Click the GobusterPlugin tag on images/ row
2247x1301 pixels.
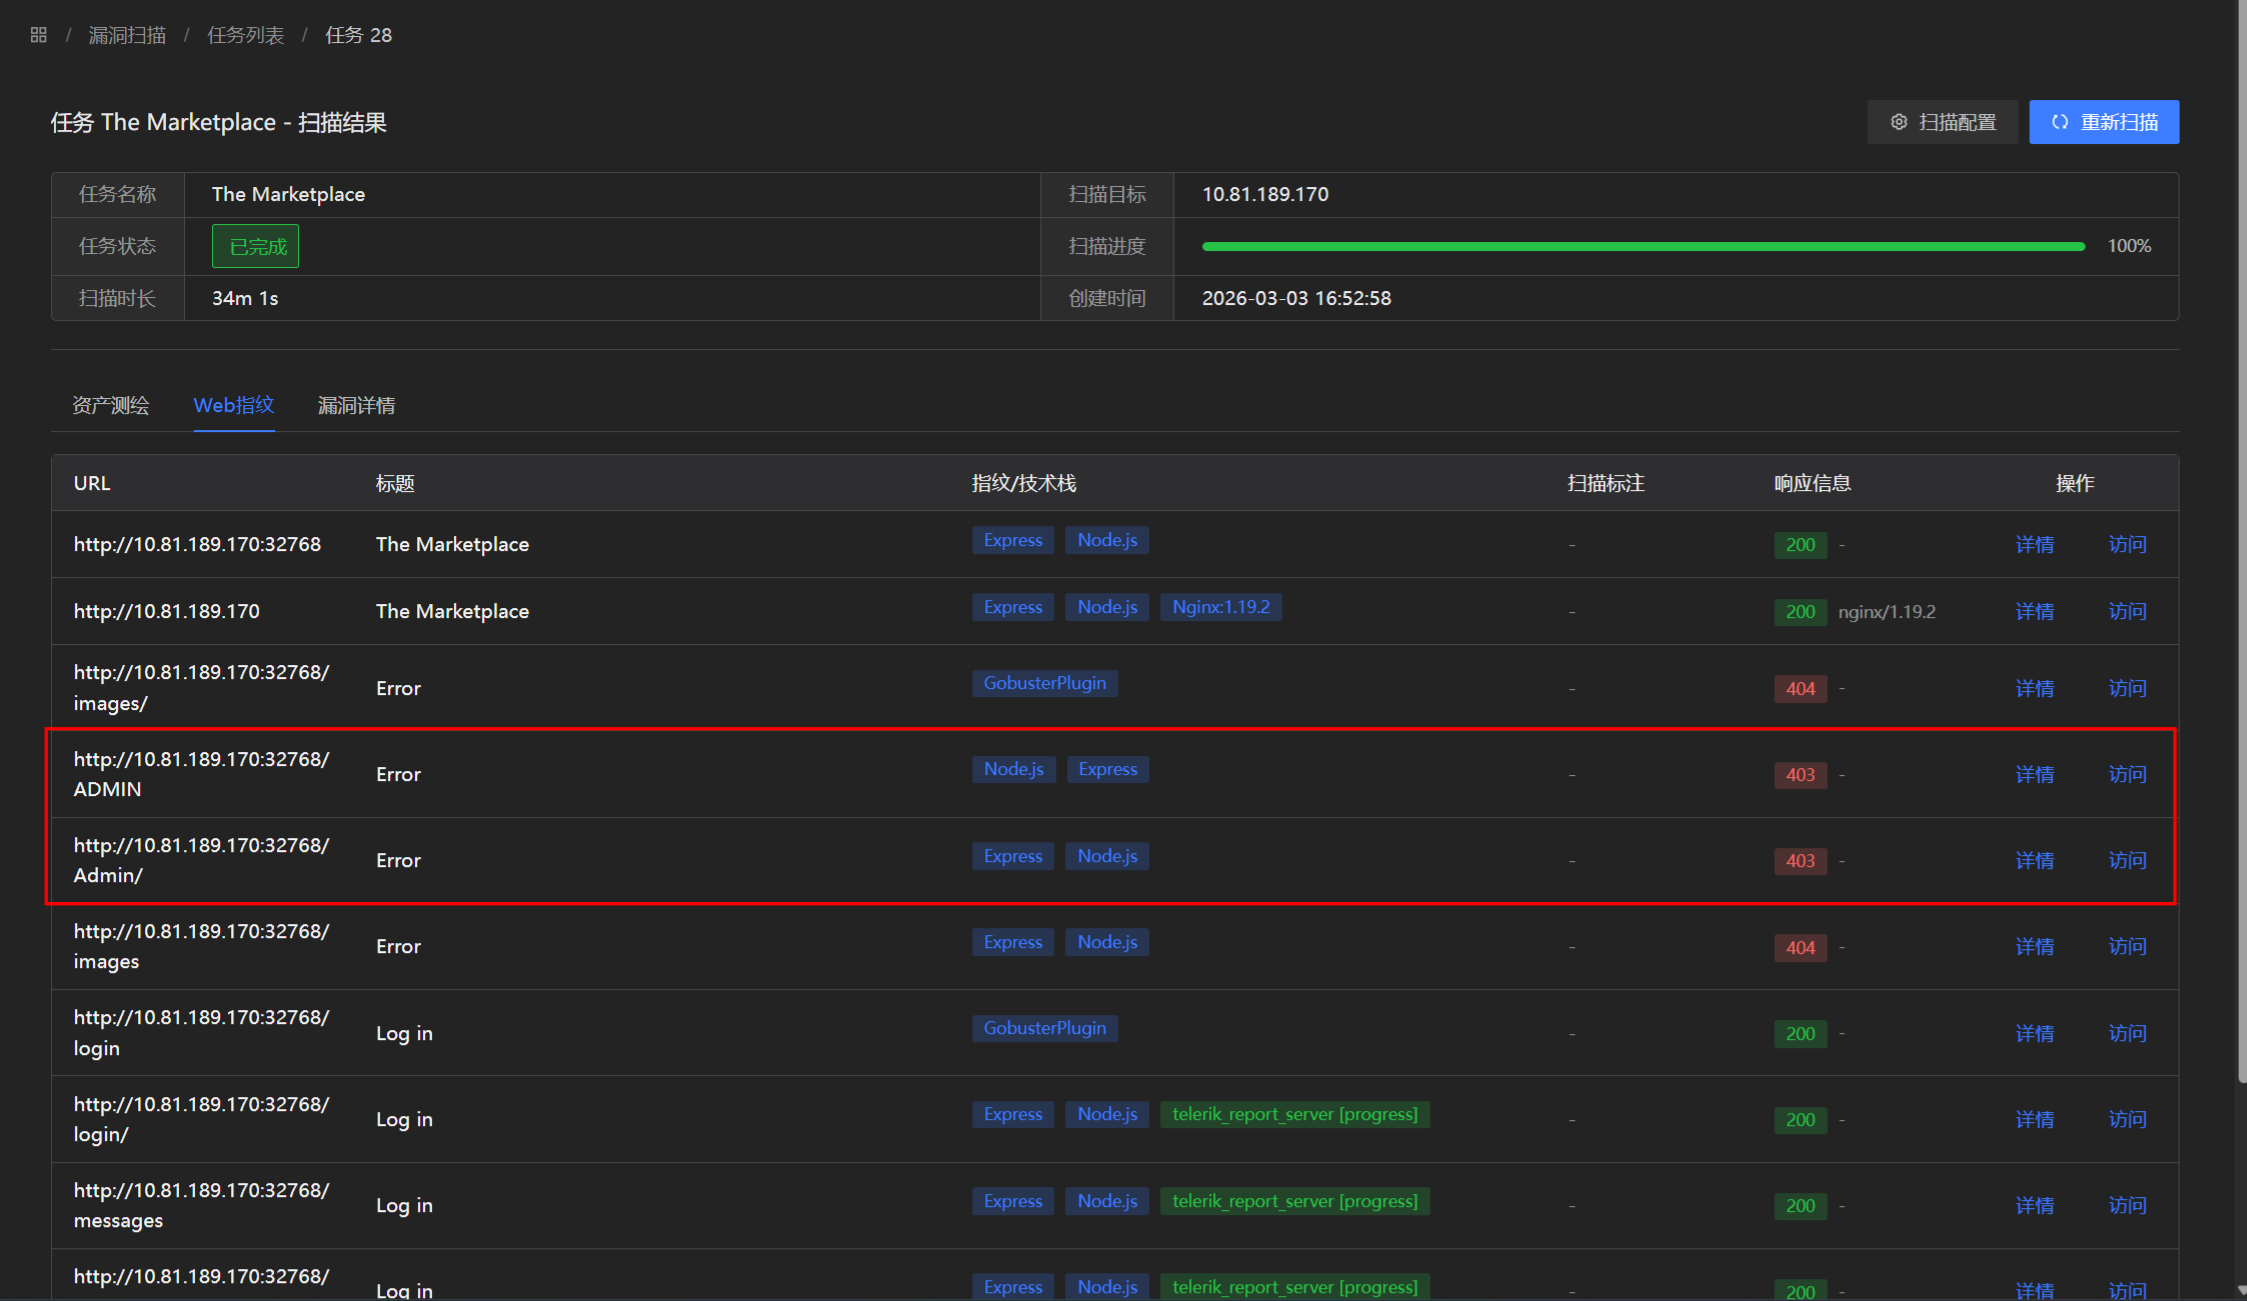pyautogui.click(x=1044, y=683)
